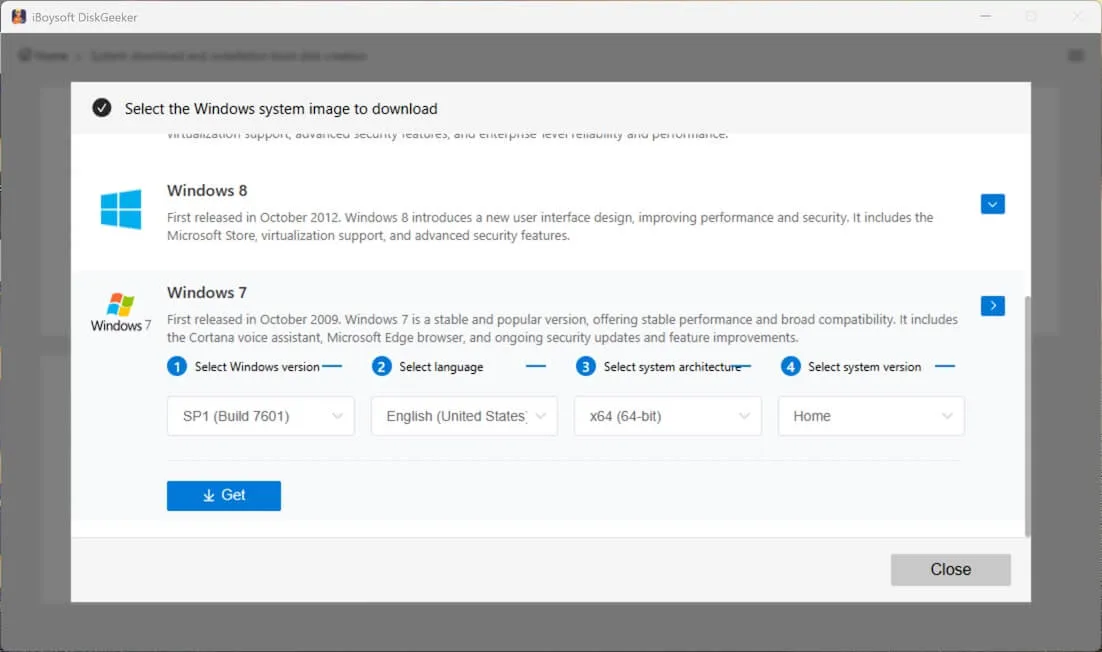Click step 4 badge for Select system version

[789, 366]
